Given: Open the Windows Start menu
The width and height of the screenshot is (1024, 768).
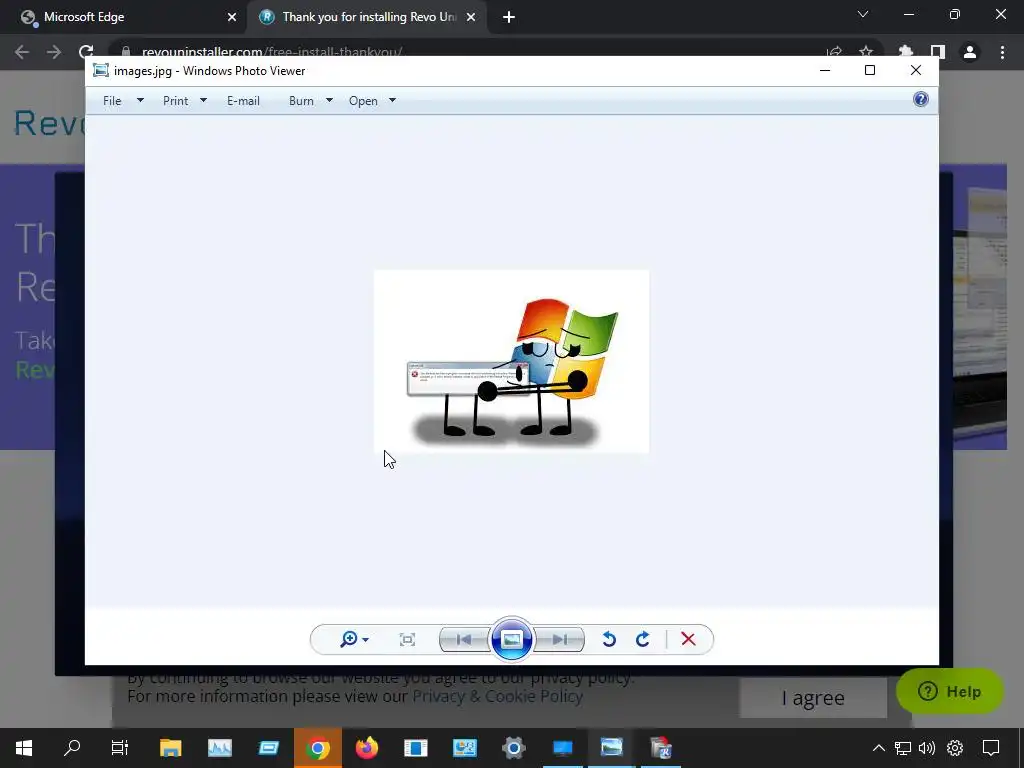Looking at the screenshot, I should coord(24,748).
